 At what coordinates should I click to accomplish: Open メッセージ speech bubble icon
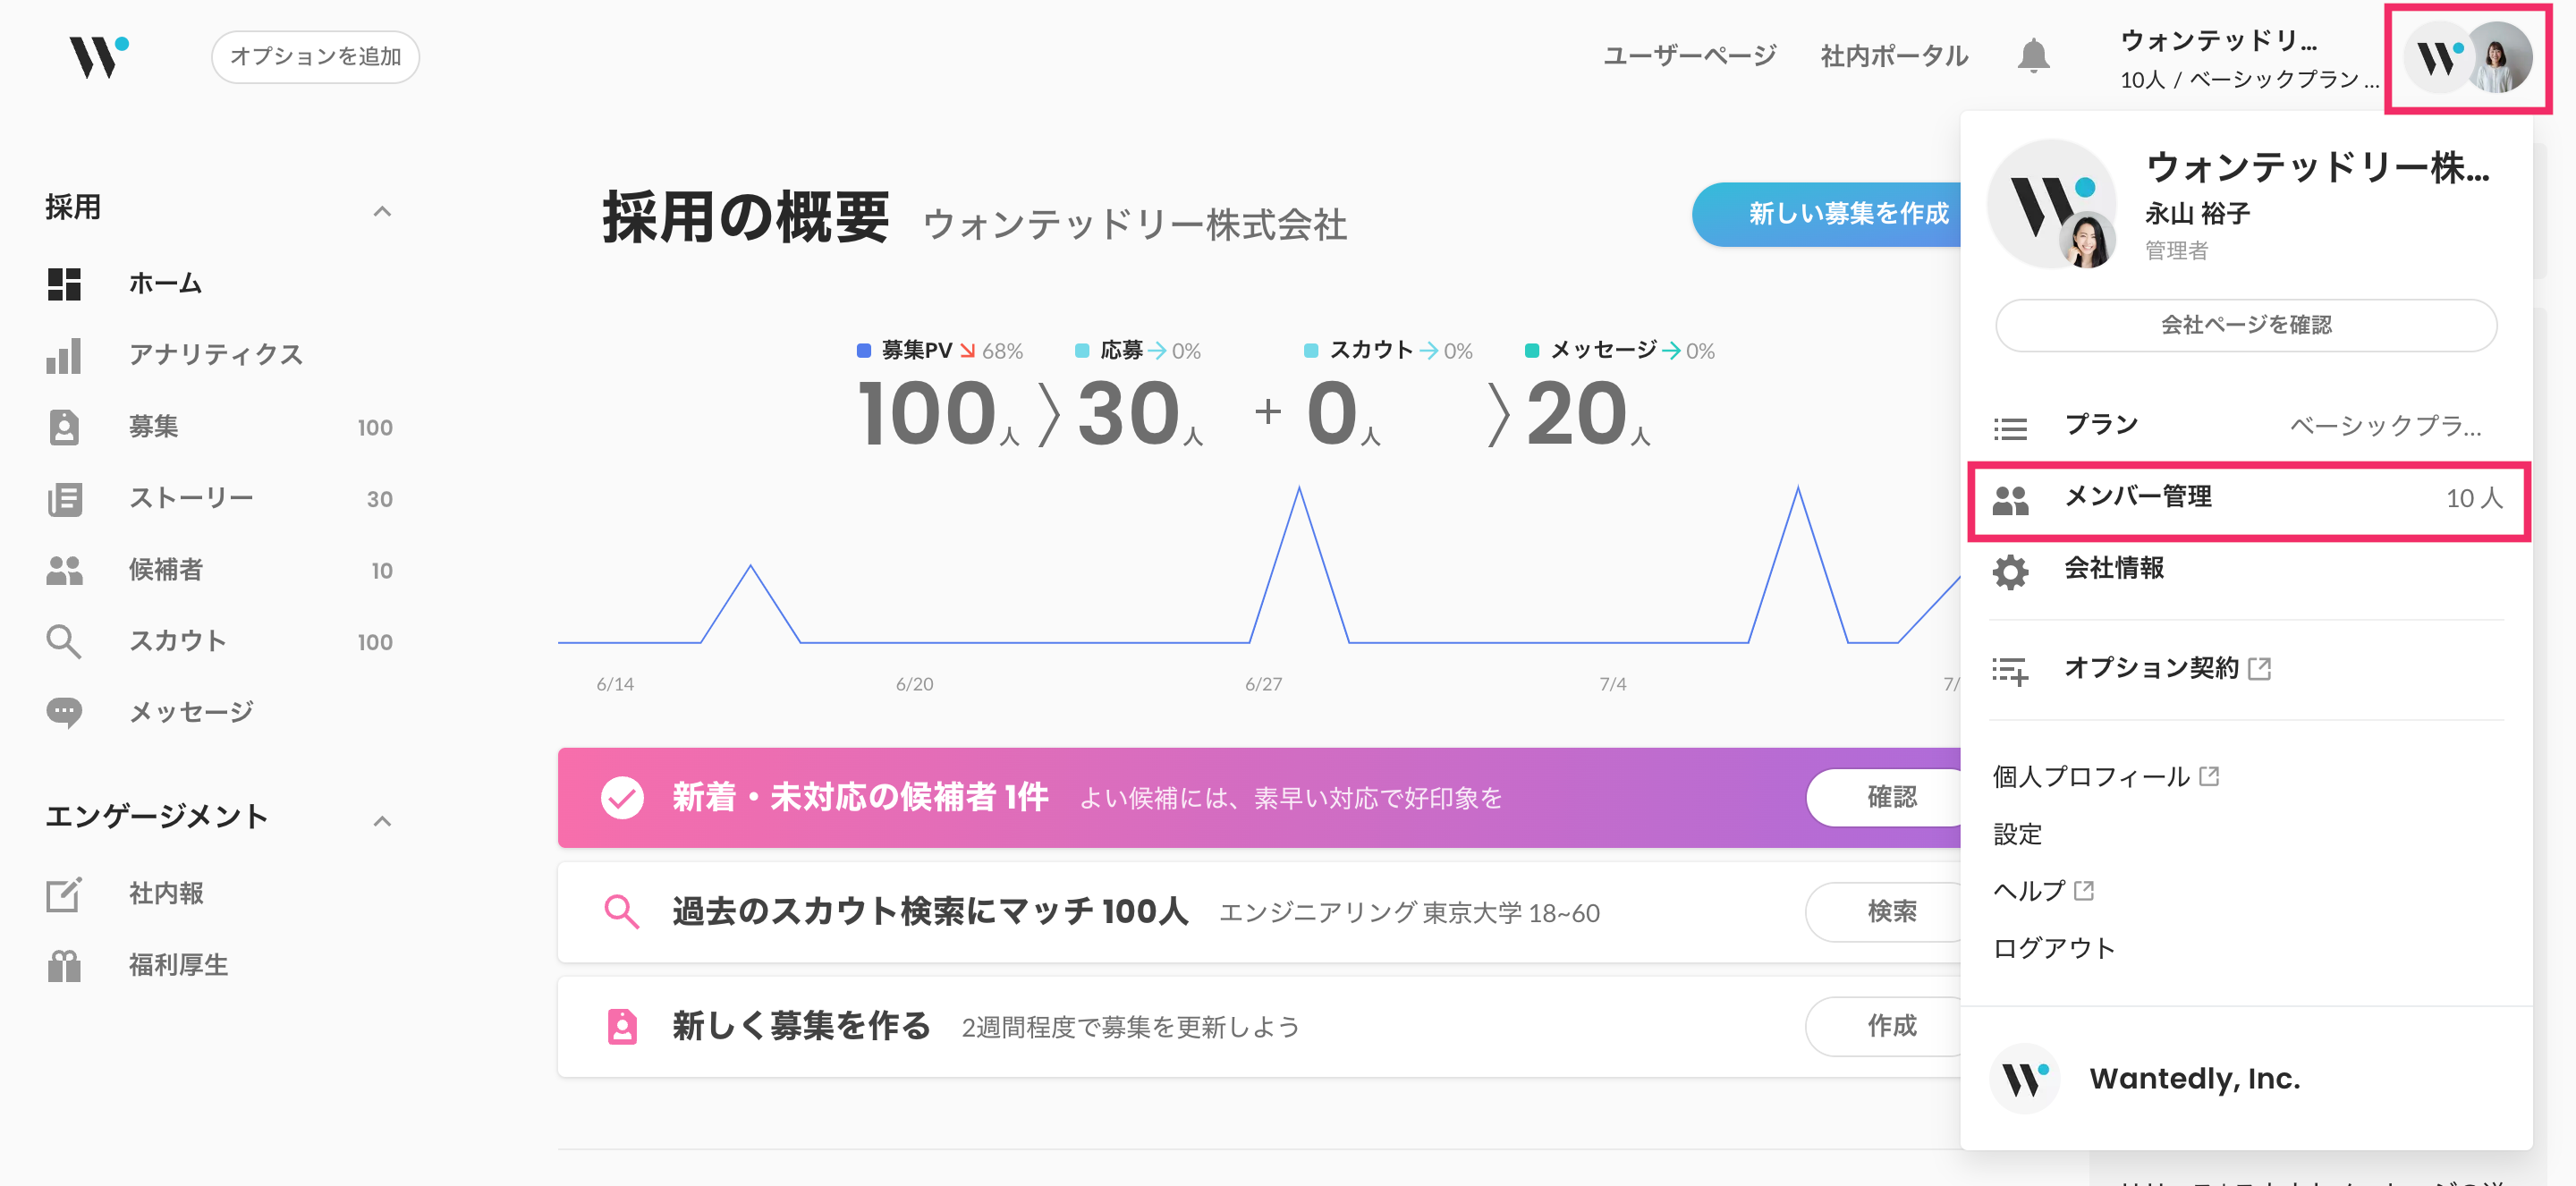(x=64, y=712)
